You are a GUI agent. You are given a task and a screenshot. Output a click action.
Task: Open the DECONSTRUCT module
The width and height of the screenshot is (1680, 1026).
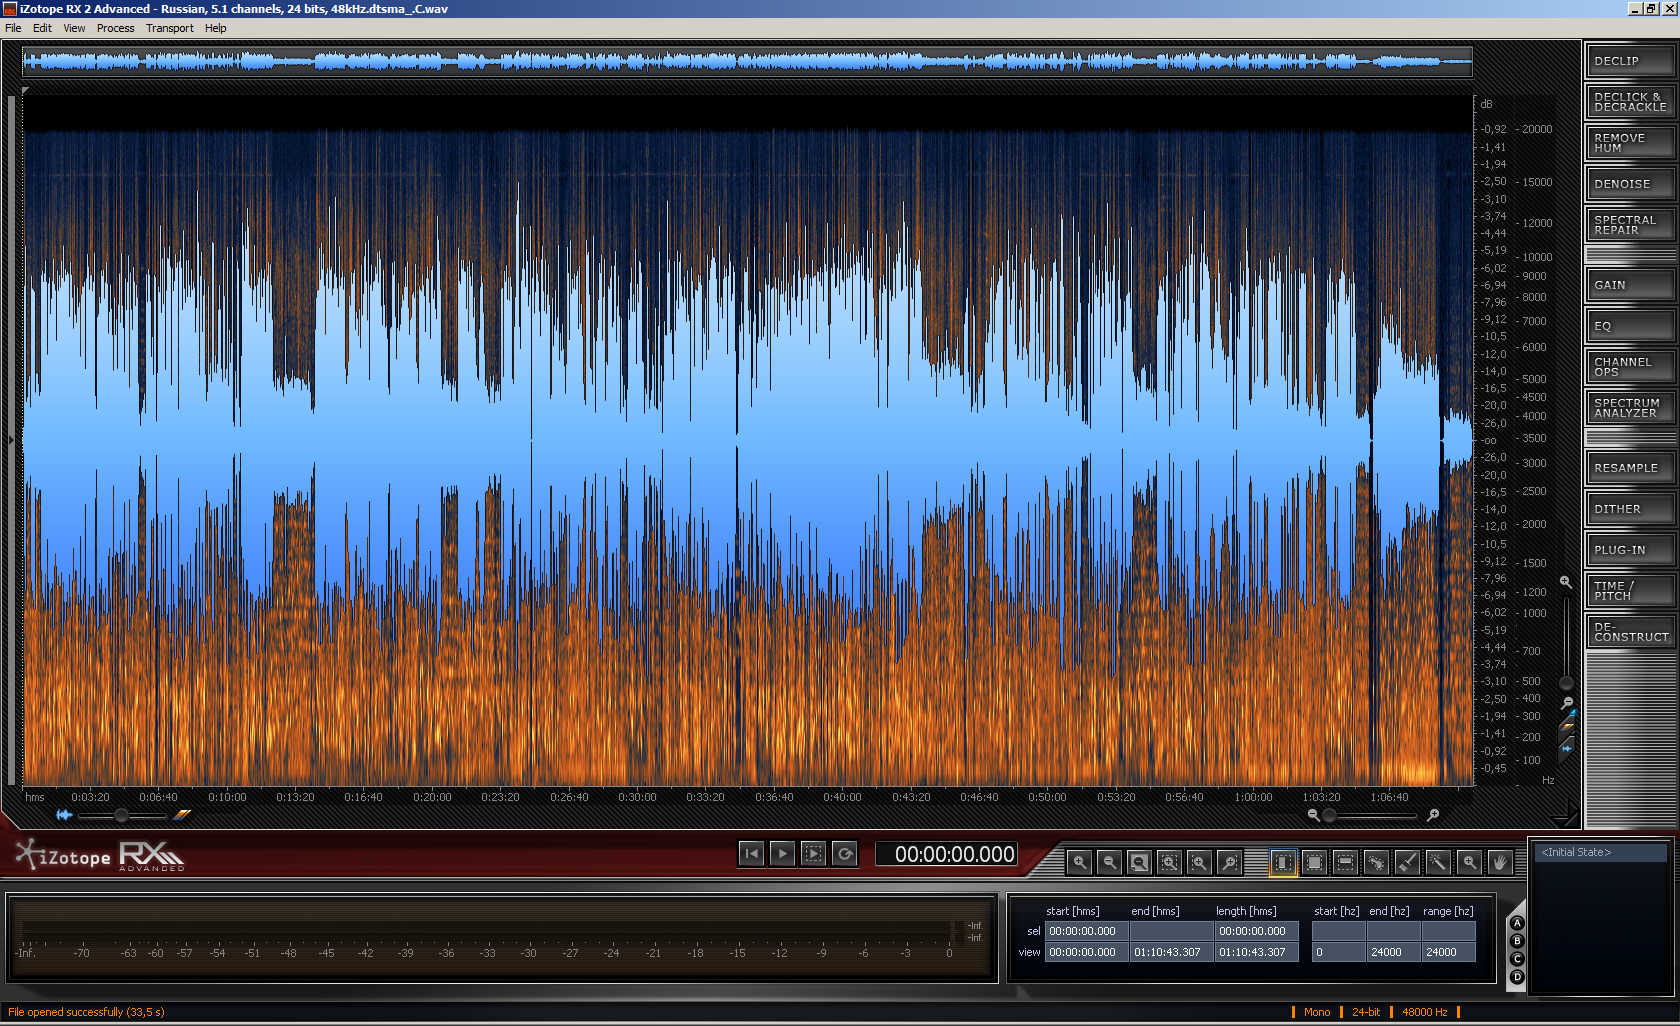pos(1630,632)
